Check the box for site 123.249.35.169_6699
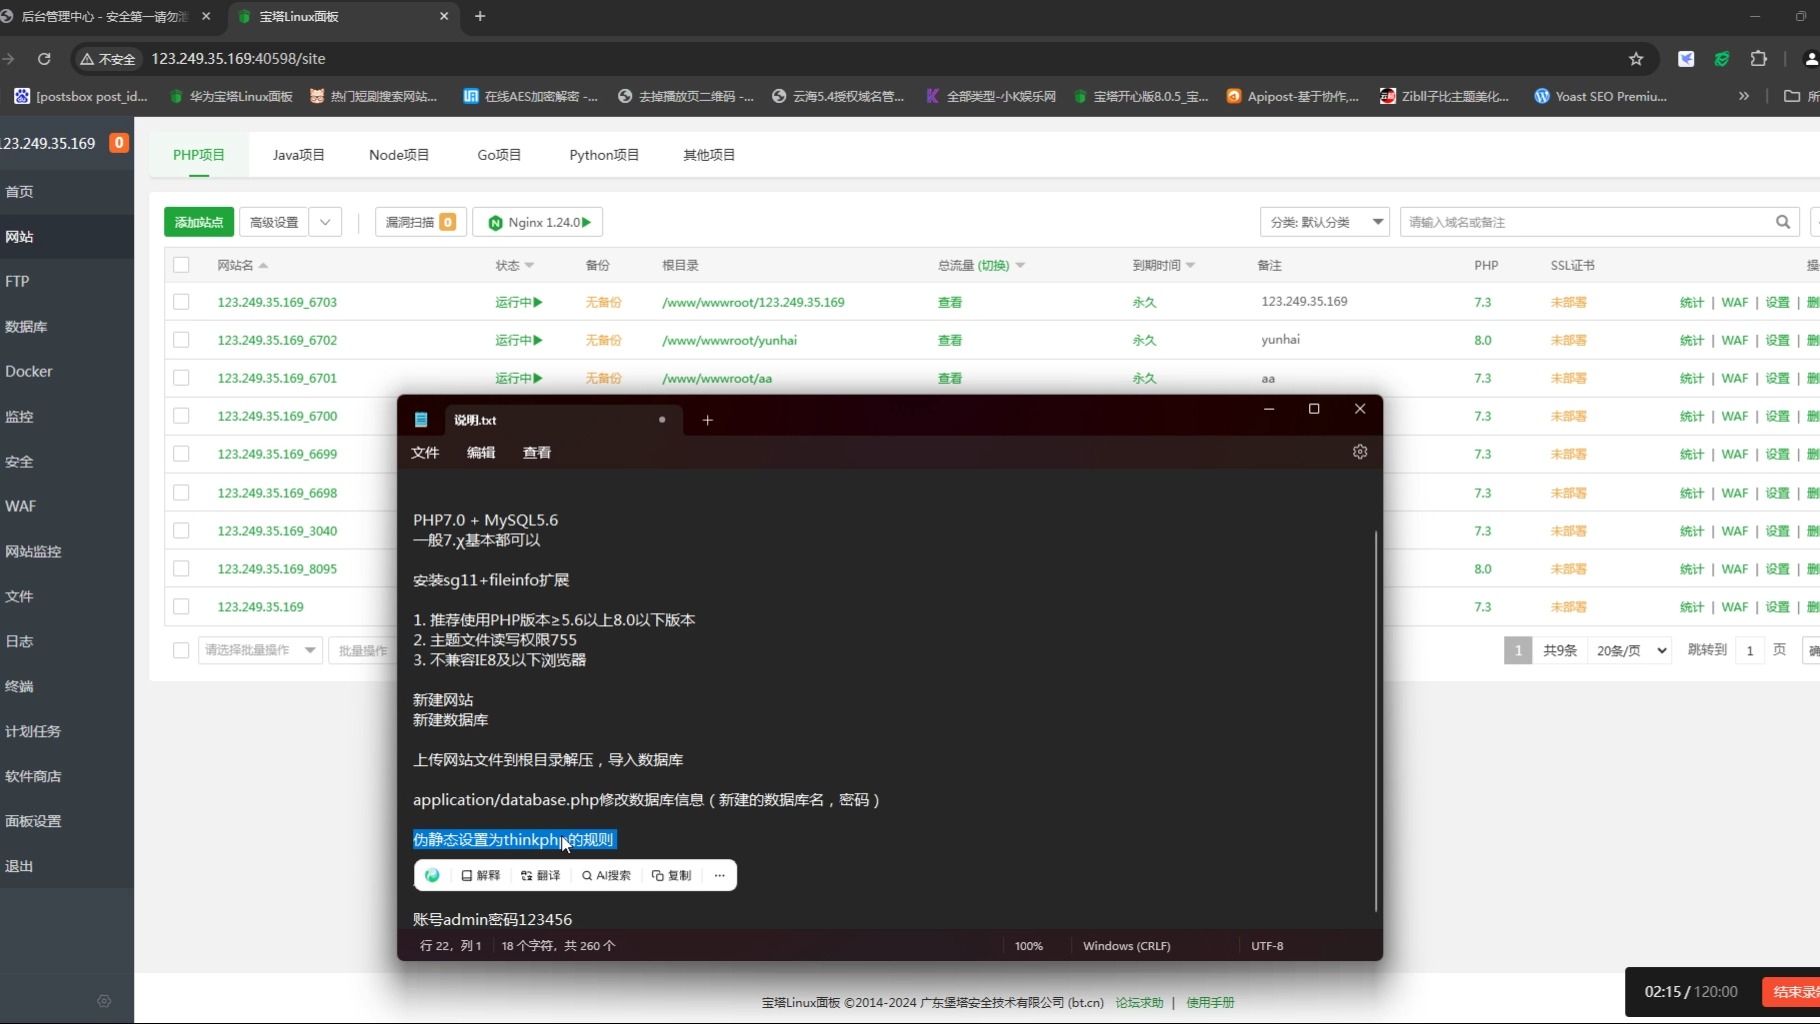Image resolution: width=1820 pixels, height=1024 pixels. coord(181,454)
